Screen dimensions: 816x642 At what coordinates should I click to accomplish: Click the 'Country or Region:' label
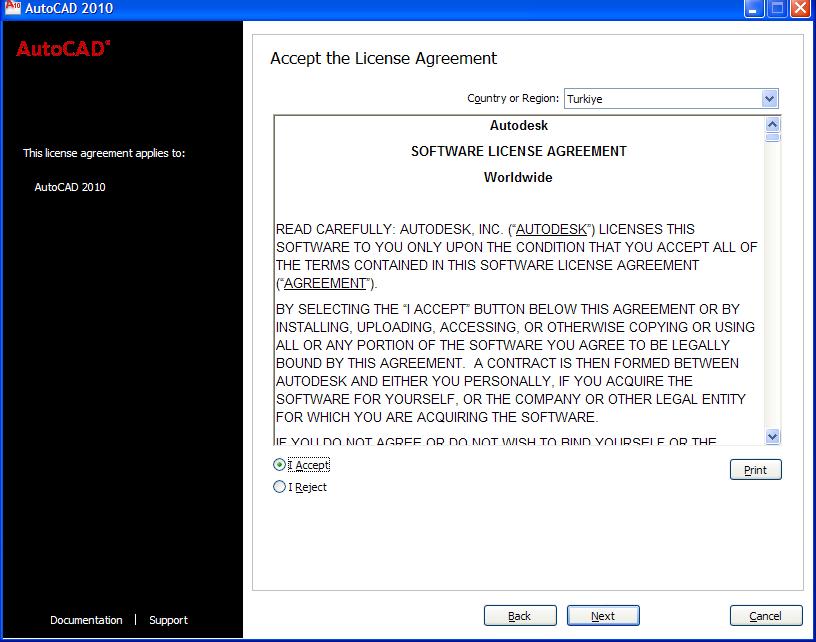(x=513, y=98)
